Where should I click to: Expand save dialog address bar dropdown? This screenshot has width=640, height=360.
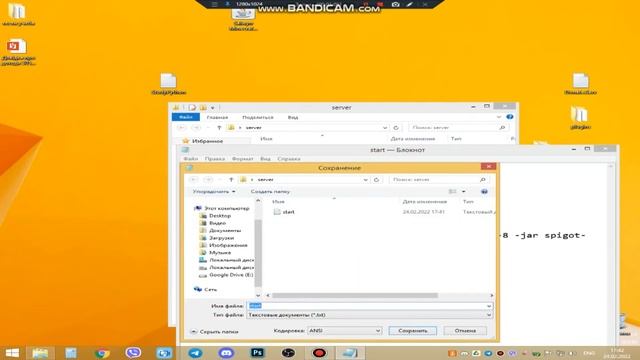click(x=365, y=180)
